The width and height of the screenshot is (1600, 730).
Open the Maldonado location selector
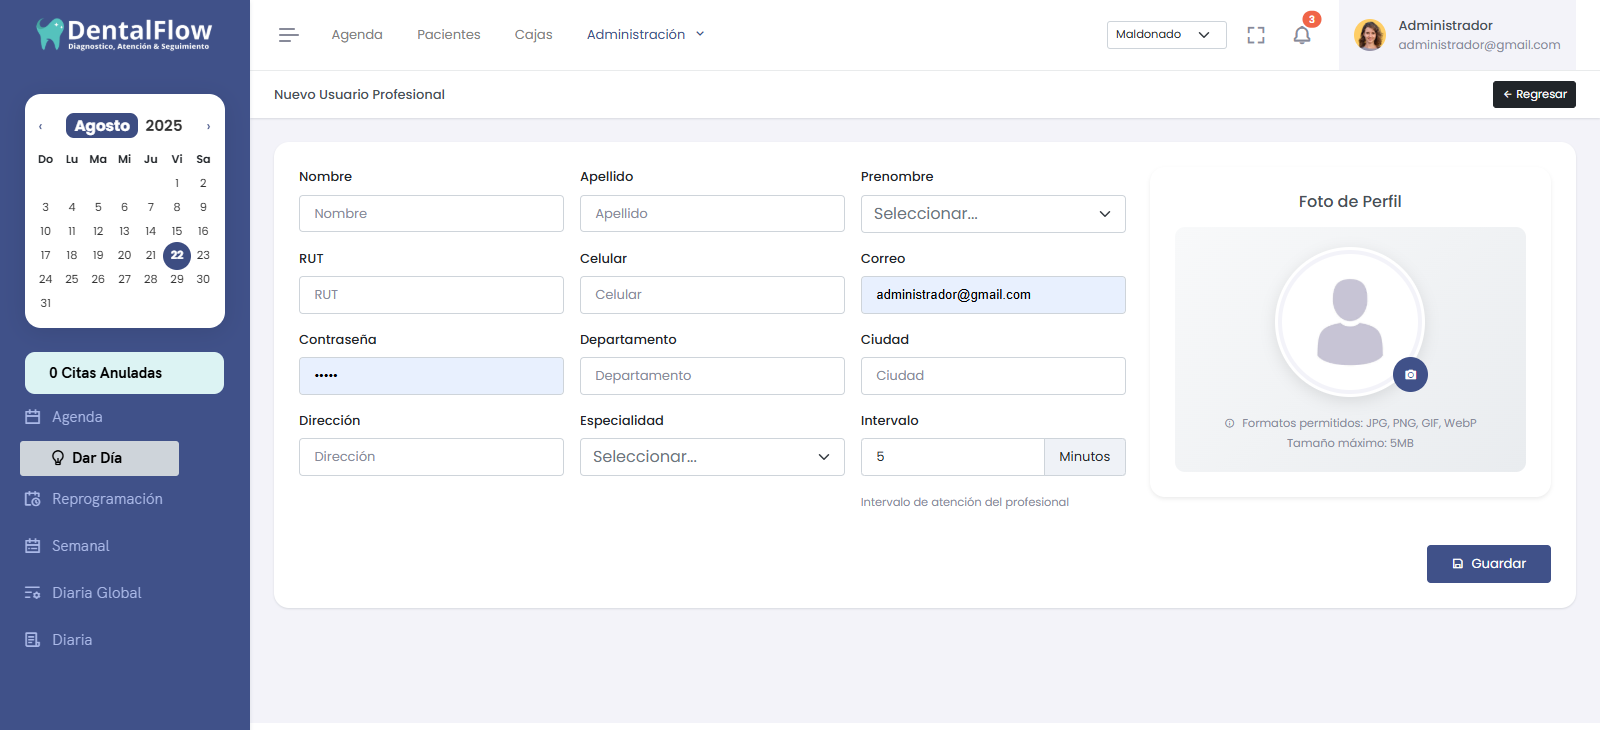coord(1166,35)
